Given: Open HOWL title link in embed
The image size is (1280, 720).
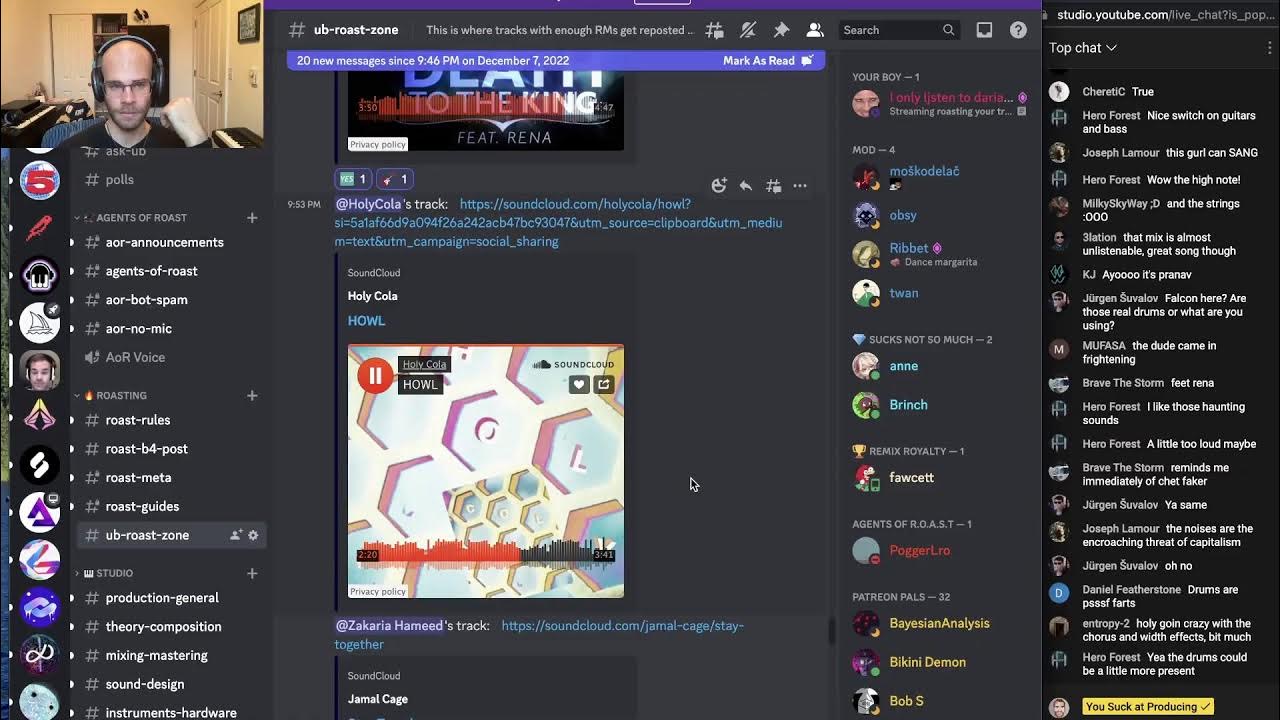Looking at the screenshot, I should click(x=366, y=321).
